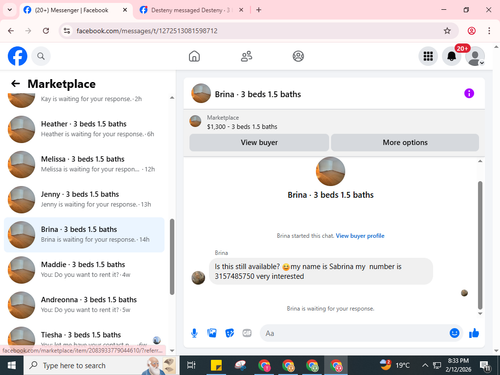Screen dimensions: 500x375
Task: Click the conversation pane scrollbar
Action: coord(480,245)
